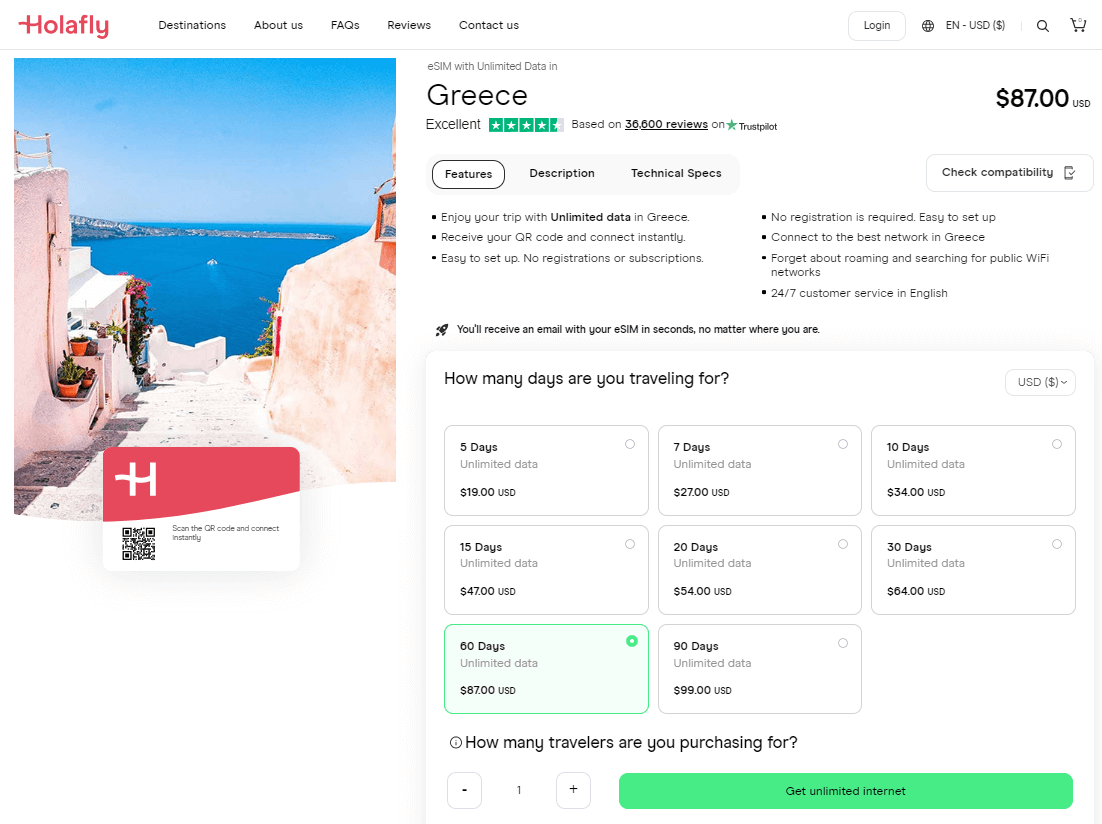1102x824 pixels.
Task: Open the shopping cart icon
Action: [1078, 25]
